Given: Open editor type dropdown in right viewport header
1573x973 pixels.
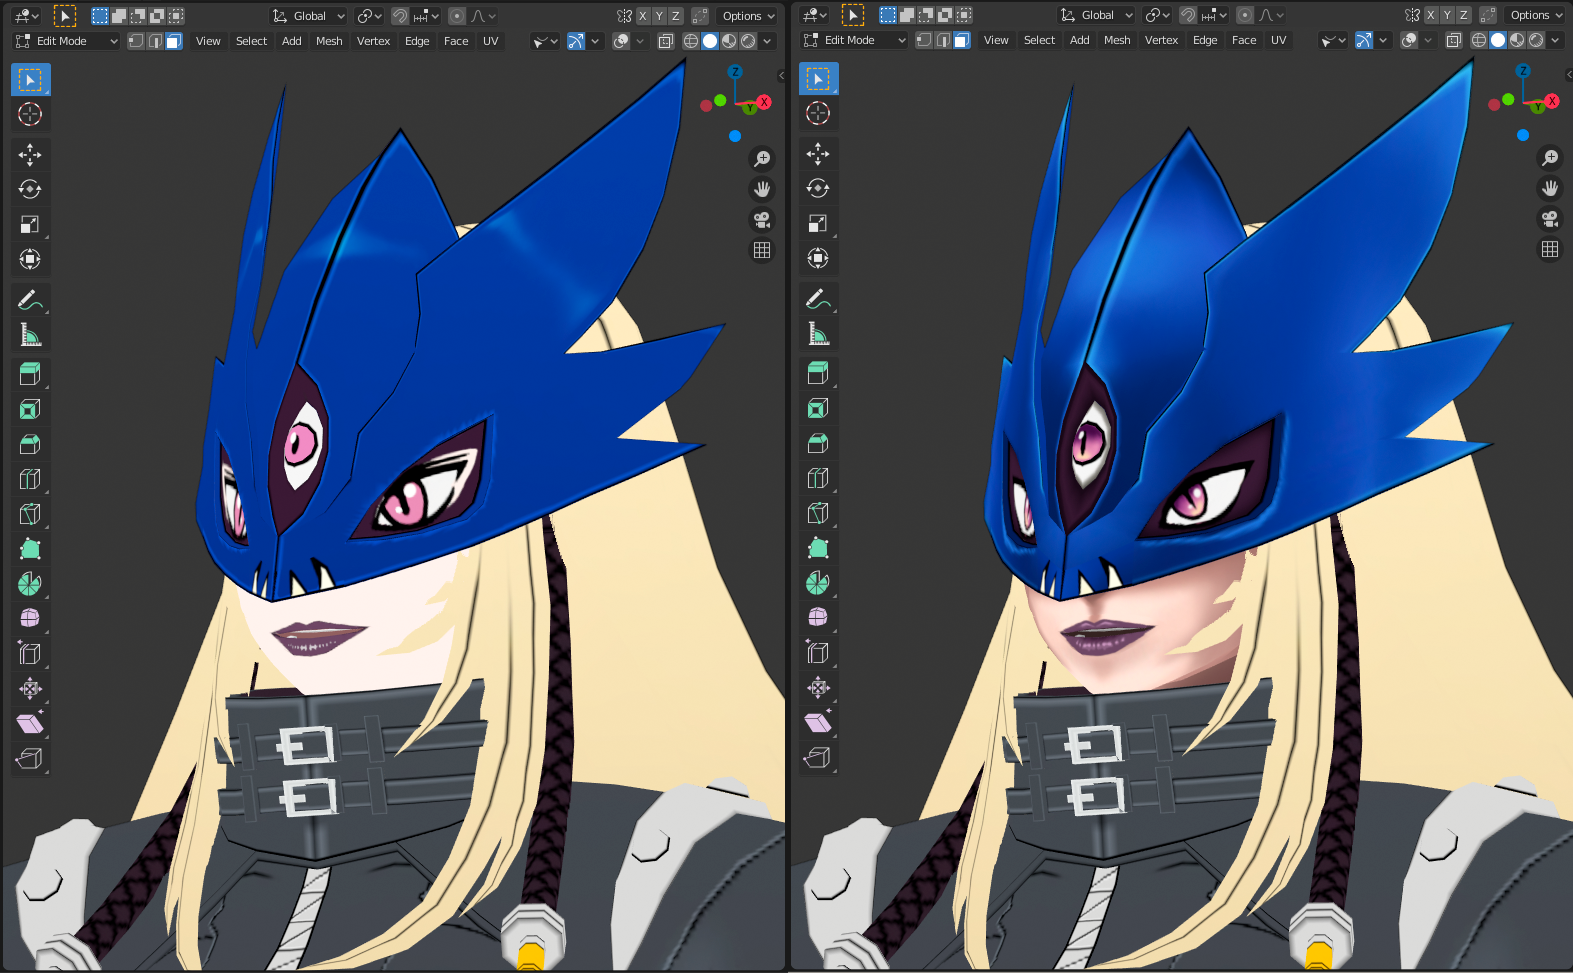Looking at the screenshot, I should point(816,15).
